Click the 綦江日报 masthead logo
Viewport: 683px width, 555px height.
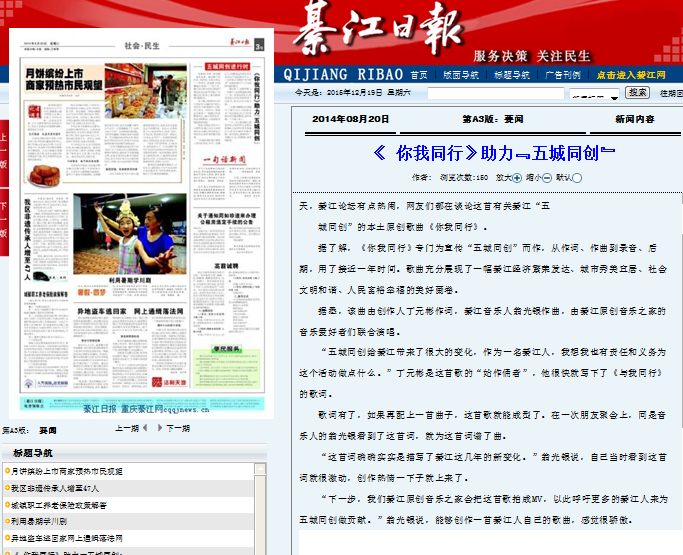point(378,27)
